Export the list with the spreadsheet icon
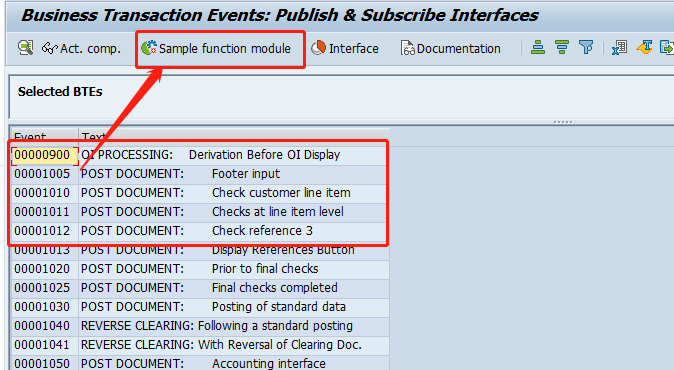Screen dimensions: 674x370 coord(619,47)
